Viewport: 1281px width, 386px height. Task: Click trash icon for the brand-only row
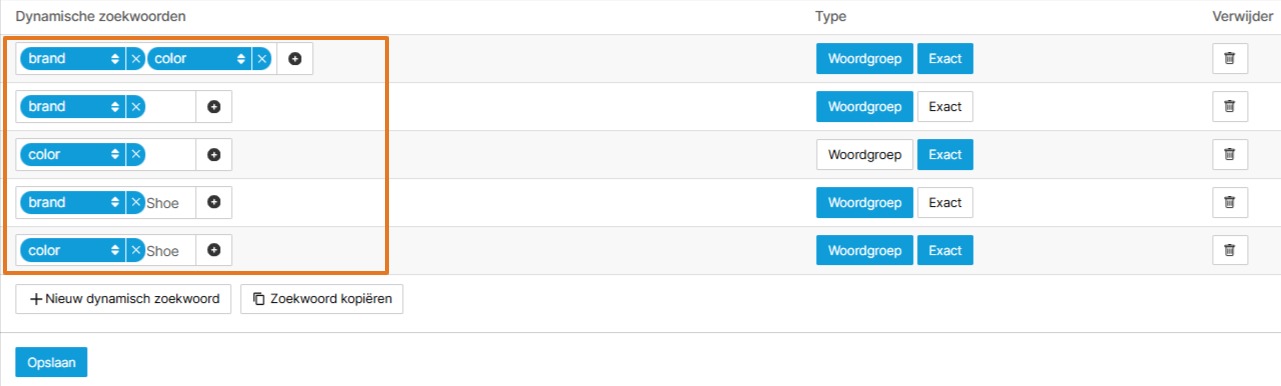click(x=1230, y=107)
